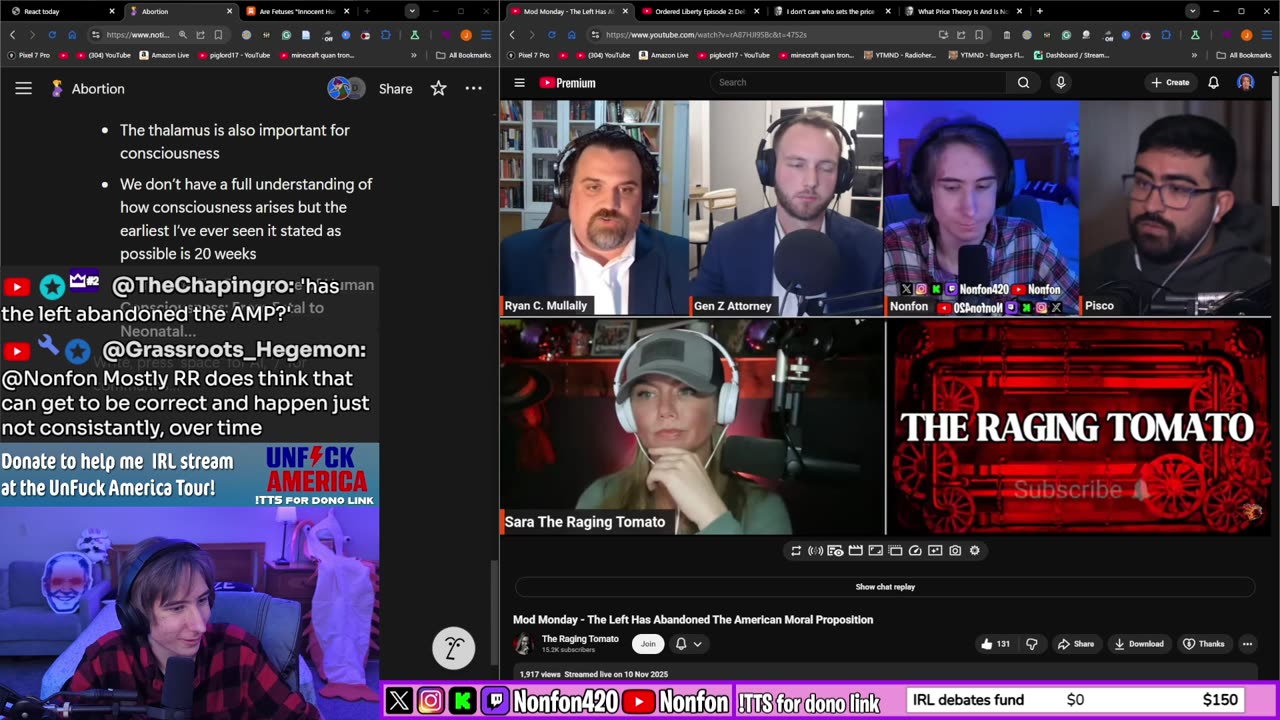Reload the YouTube page

[x=552, y=35]
